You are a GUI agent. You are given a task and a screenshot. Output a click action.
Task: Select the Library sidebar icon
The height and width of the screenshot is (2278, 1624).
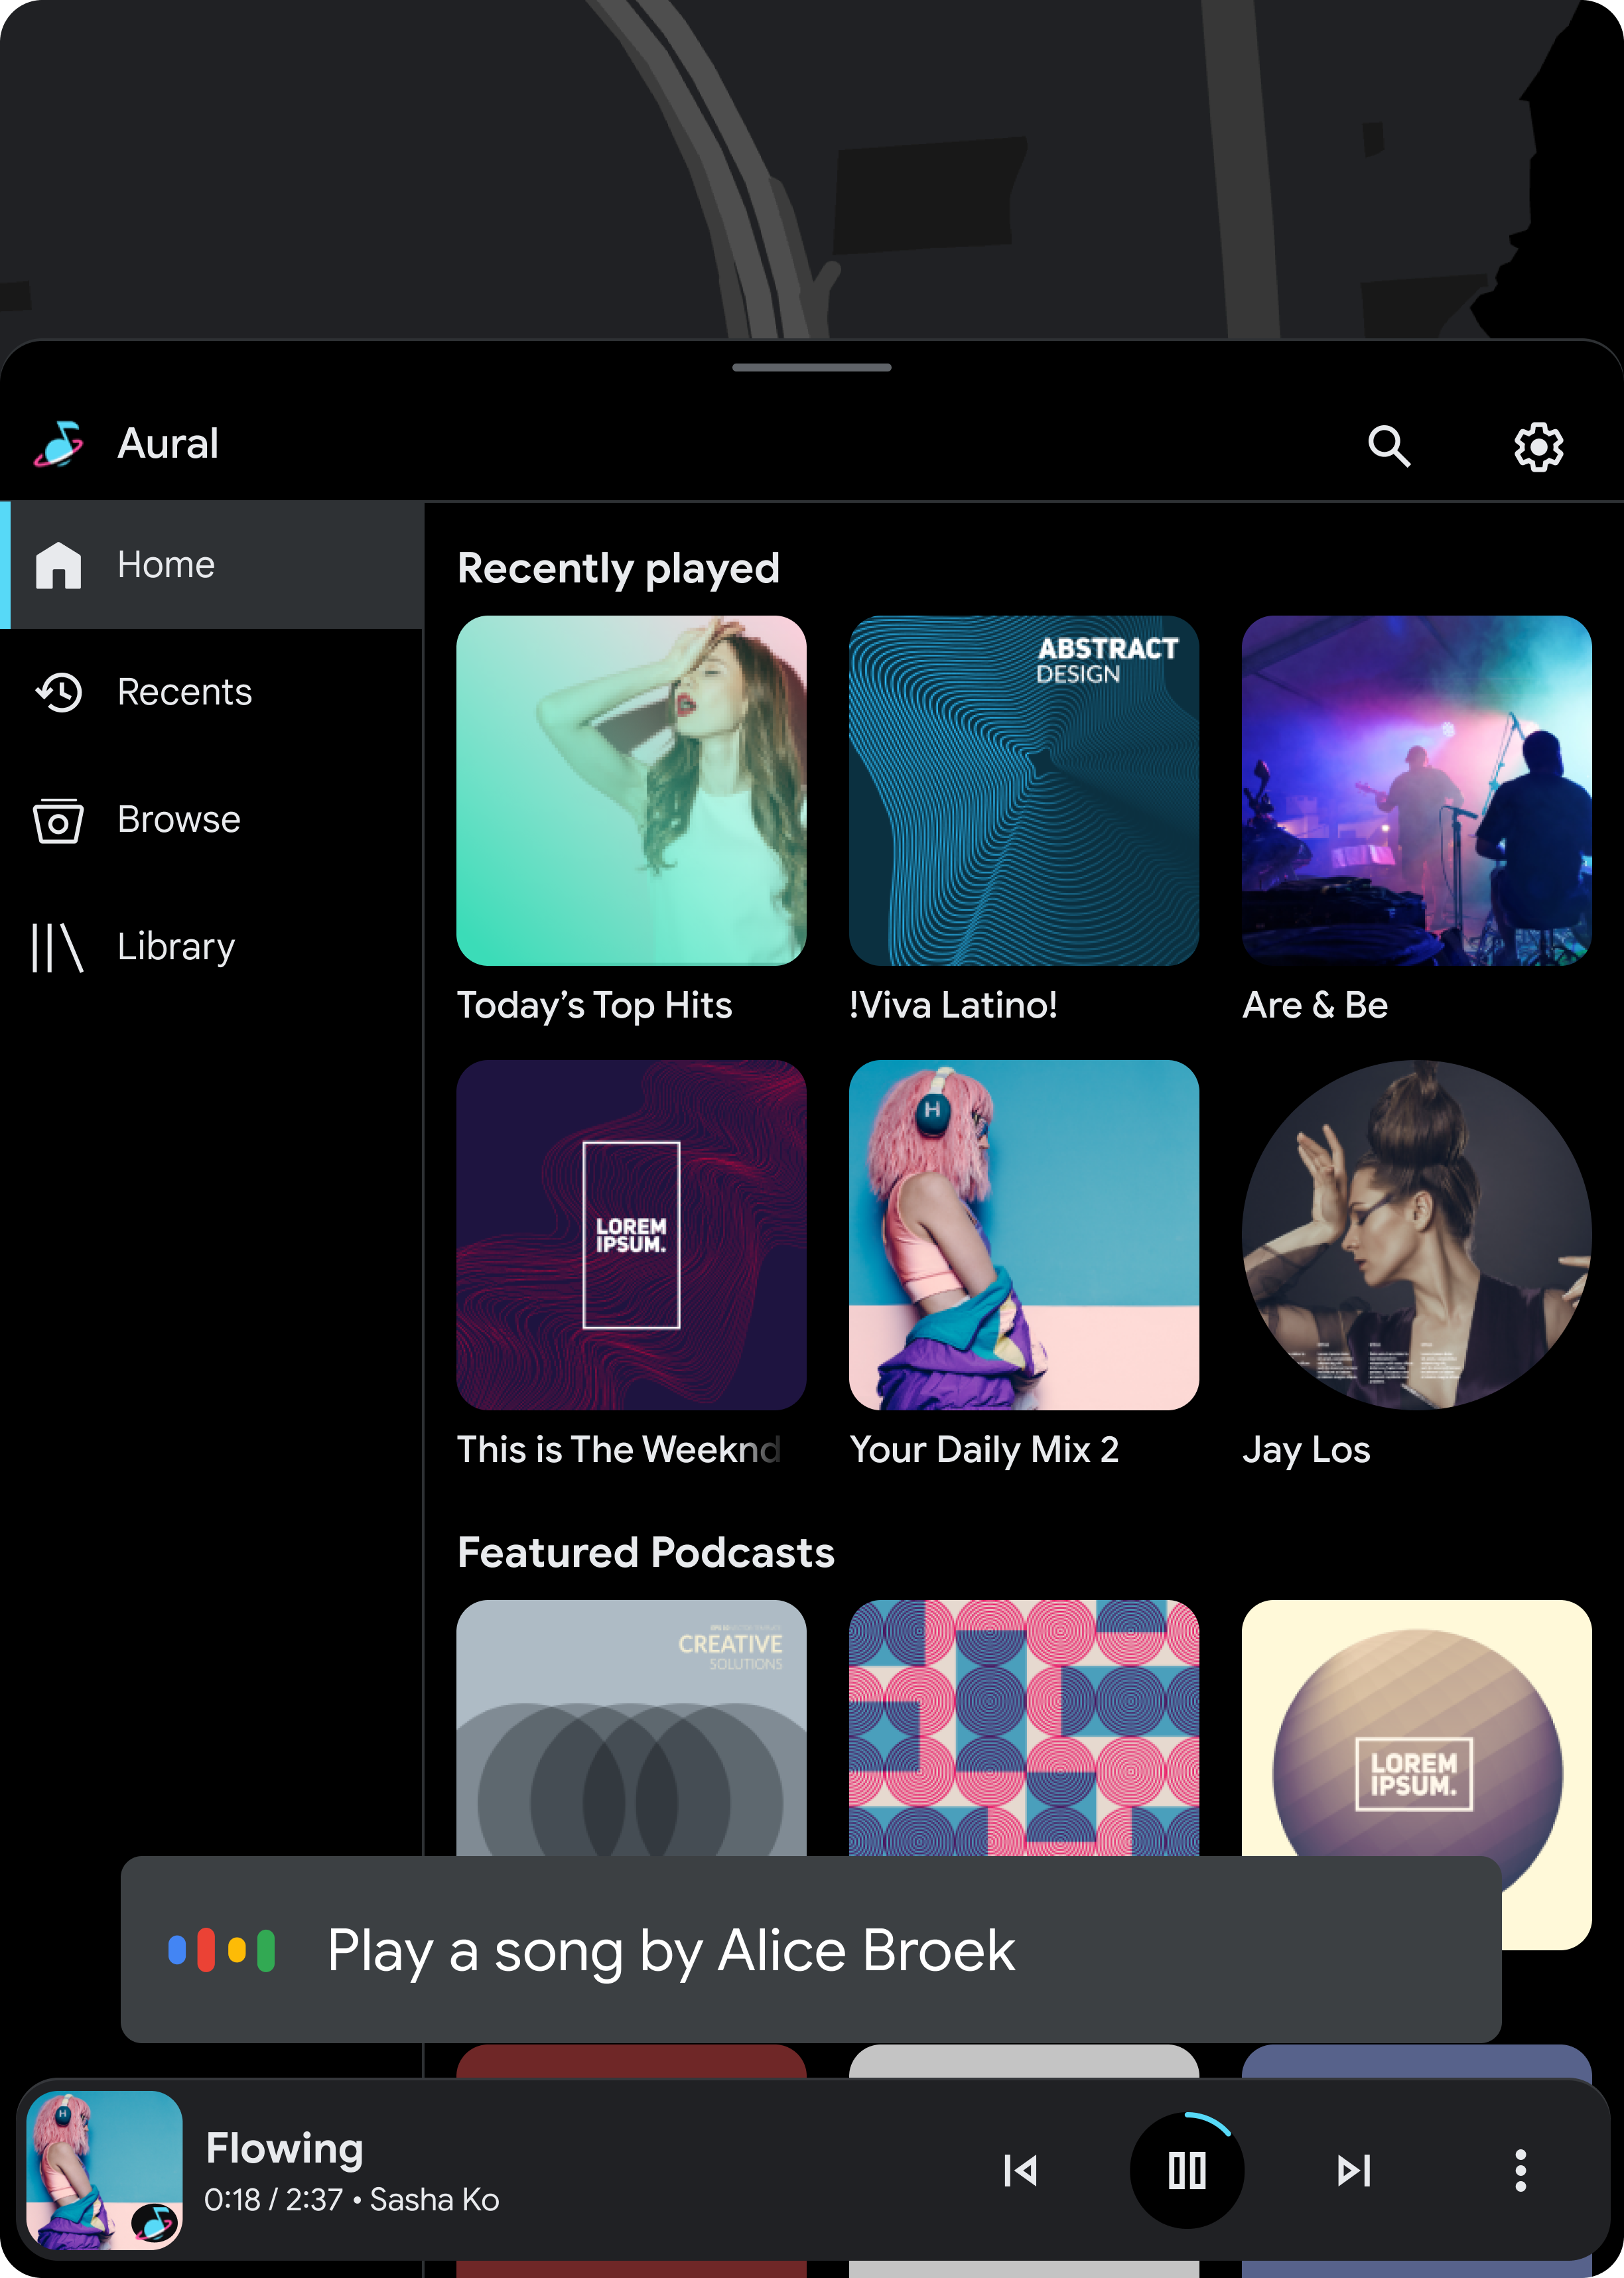(58, 946)
